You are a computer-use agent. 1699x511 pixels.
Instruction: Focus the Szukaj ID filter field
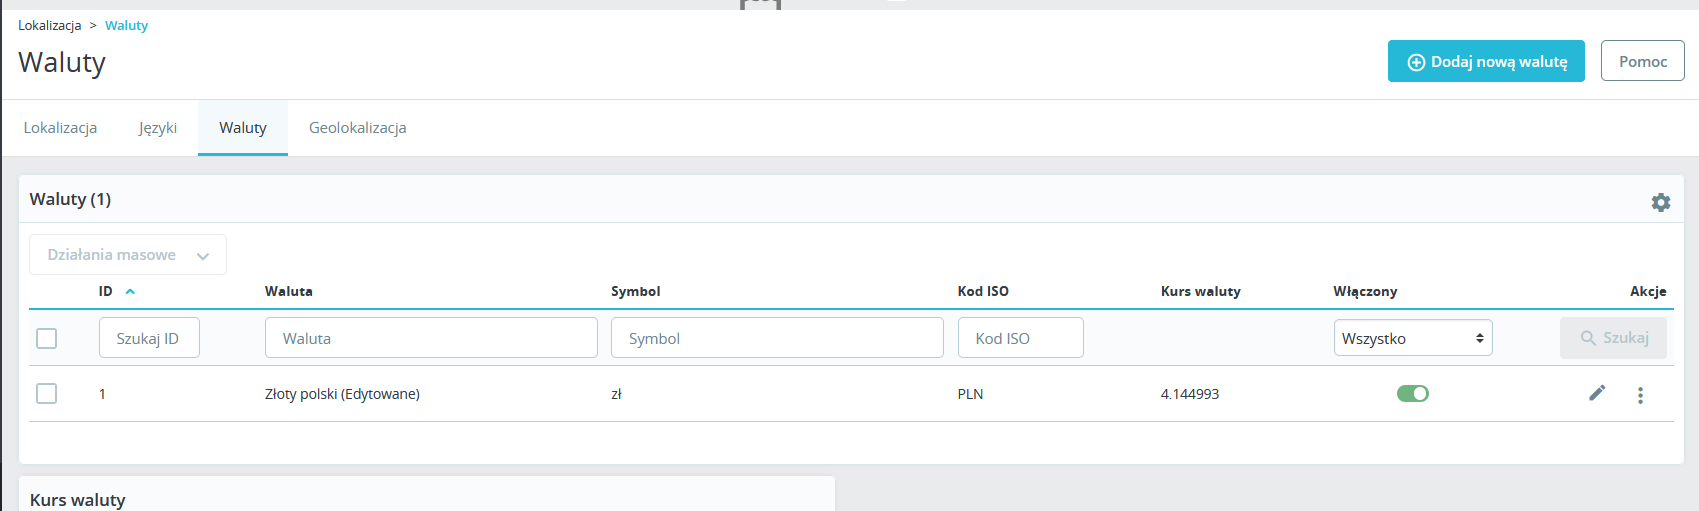pyautogui.click(x=149, y=338)
